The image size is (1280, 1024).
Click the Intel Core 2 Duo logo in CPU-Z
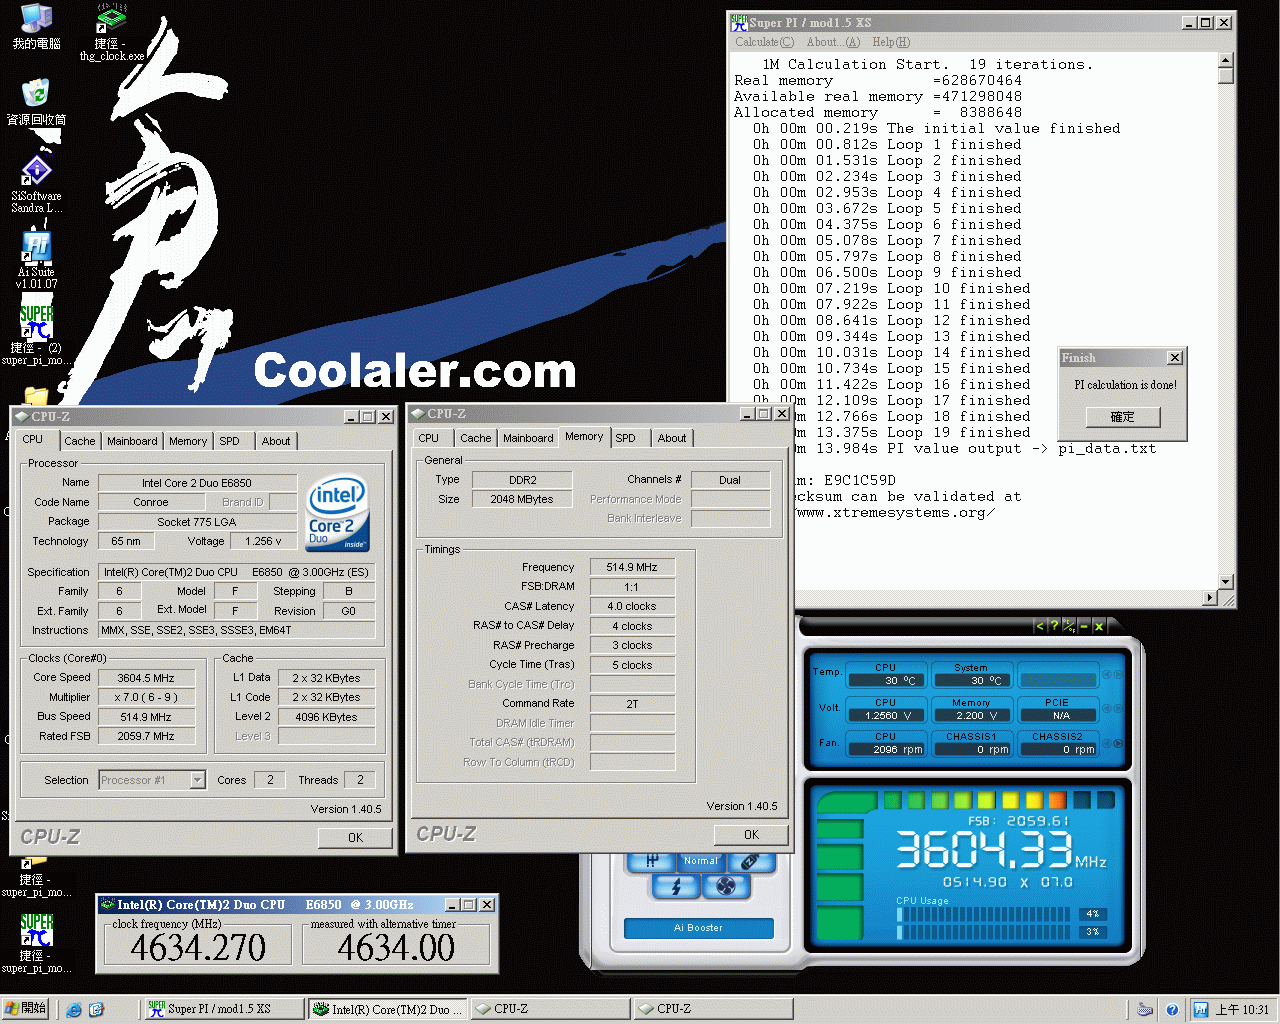[338, 511]
